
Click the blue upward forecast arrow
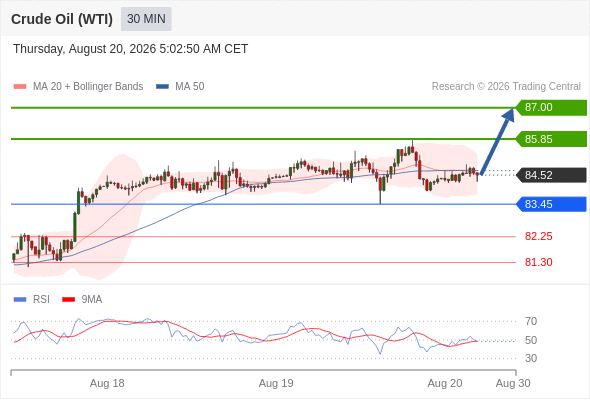(497, 141)
